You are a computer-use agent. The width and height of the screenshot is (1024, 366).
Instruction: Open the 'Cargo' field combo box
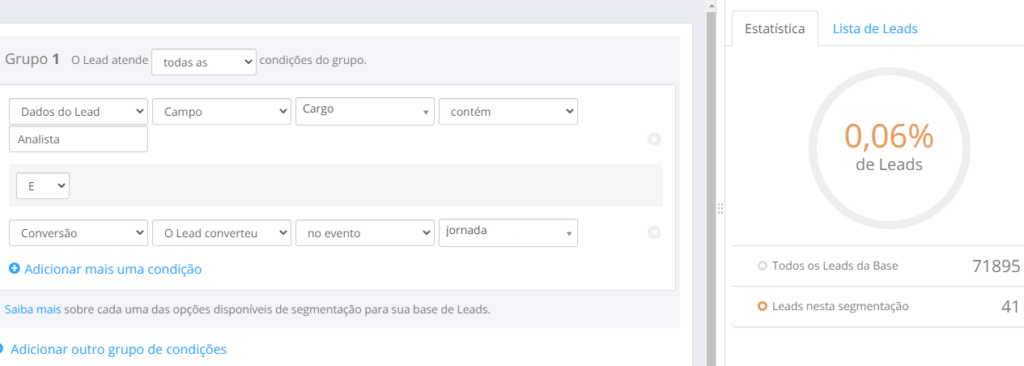[365, 112]
